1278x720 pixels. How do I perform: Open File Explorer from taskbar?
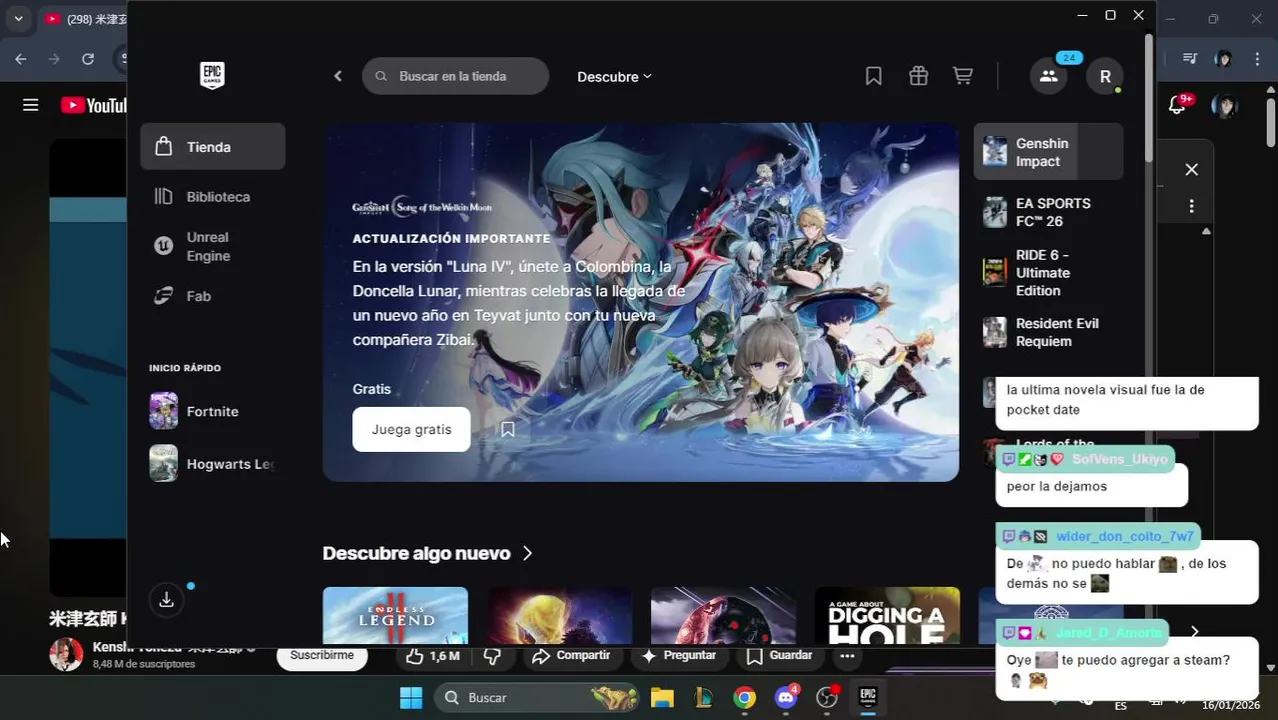tap(662, 697)
